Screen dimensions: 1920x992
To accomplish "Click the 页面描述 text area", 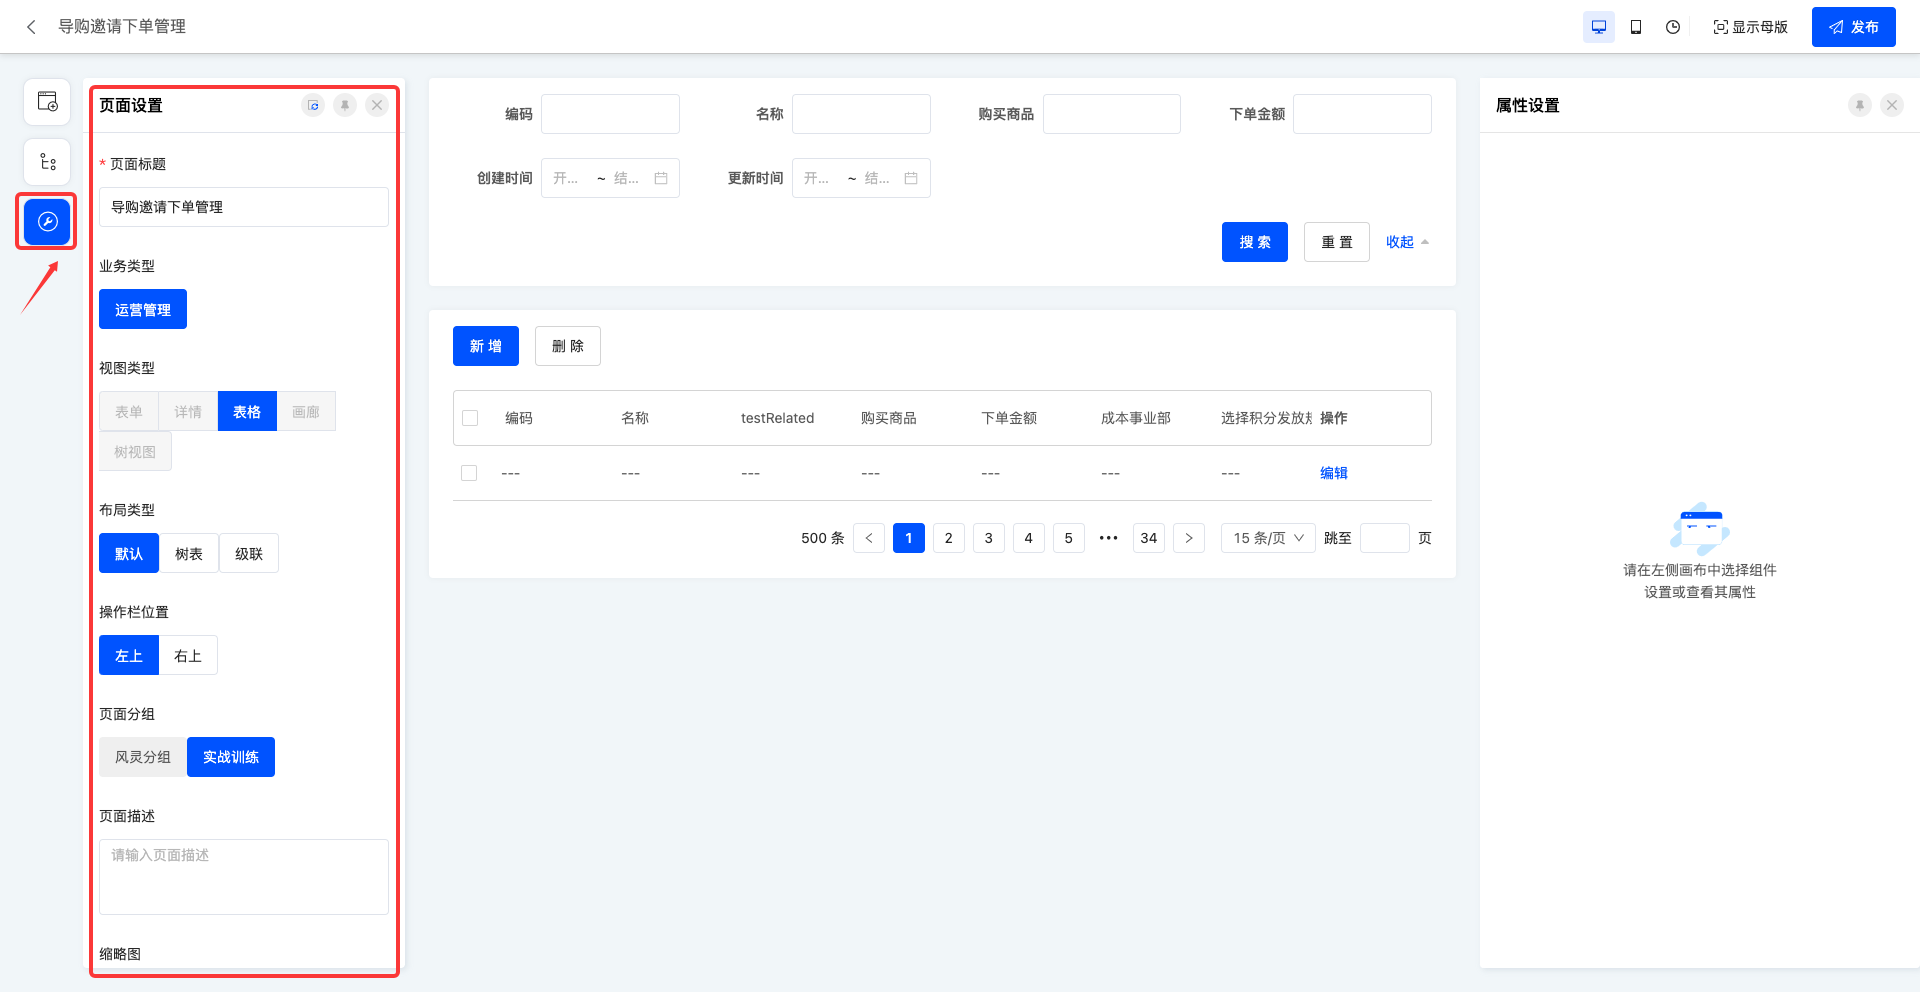I will click(244, 876).
